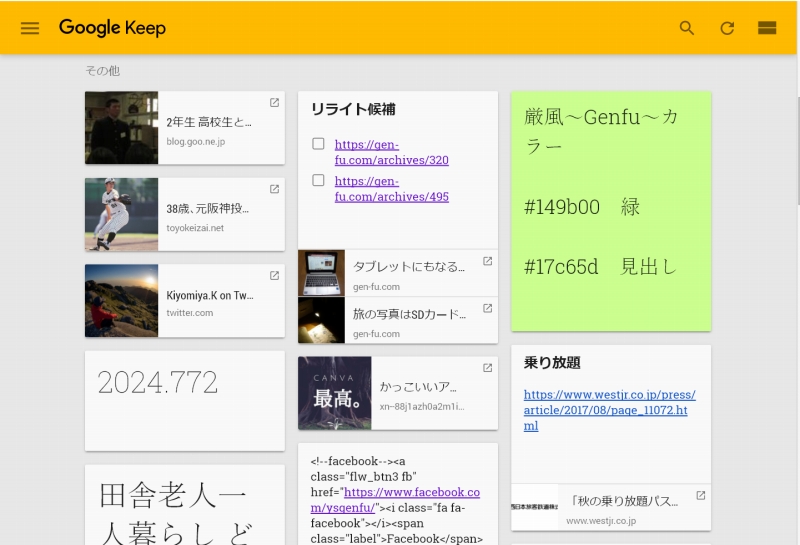
Task: Open external link icon on 38歳、元阪神投 card
Action: [274, 189]
